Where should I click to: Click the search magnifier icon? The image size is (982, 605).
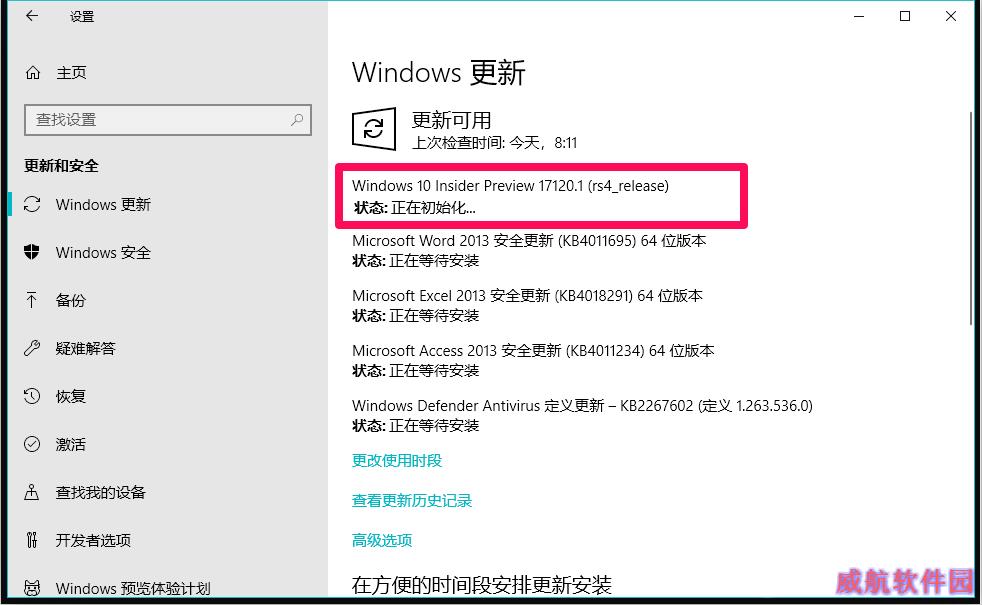(x=297, y=120)
